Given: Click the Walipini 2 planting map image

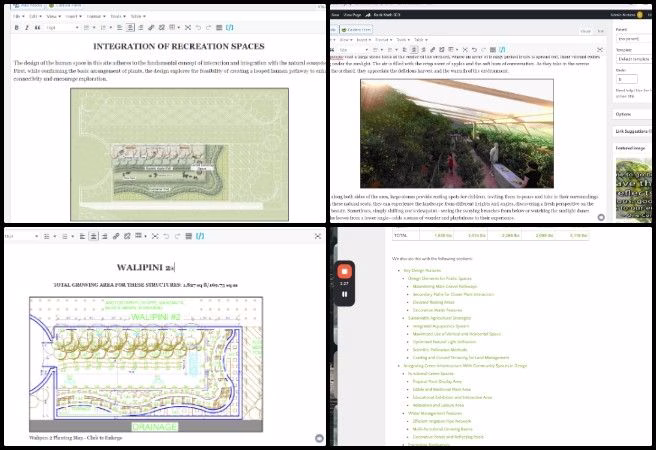Looking at the screenshot, I should (146, 364).
